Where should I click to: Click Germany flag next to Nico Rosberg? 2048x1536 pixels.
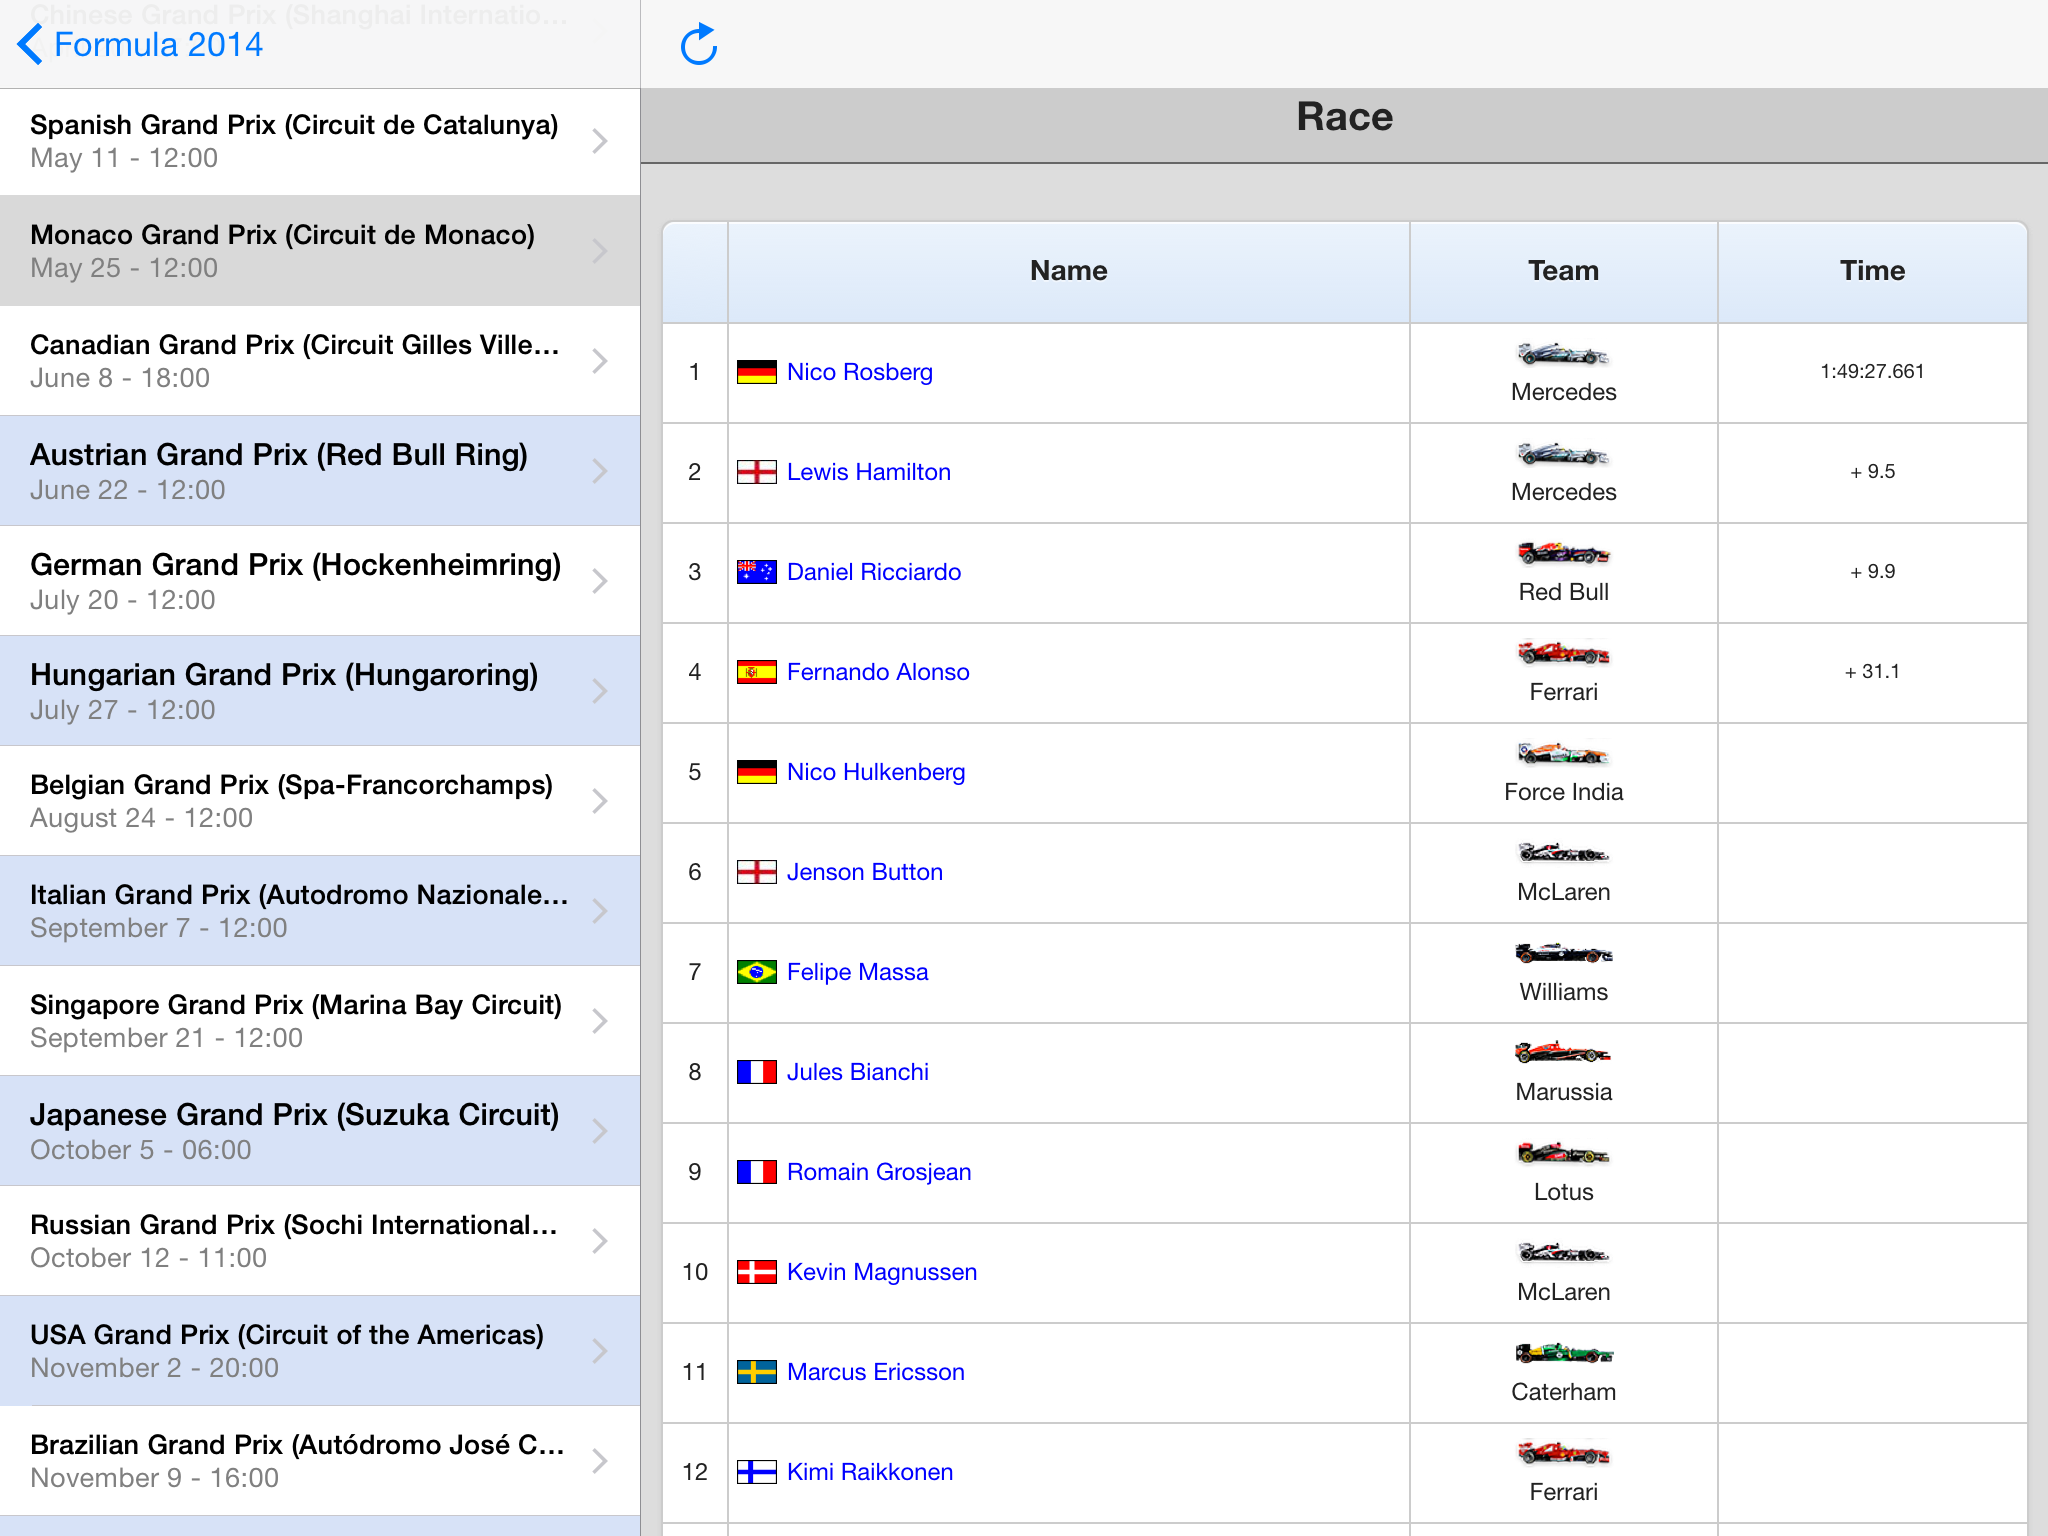[x=756, y=372]
